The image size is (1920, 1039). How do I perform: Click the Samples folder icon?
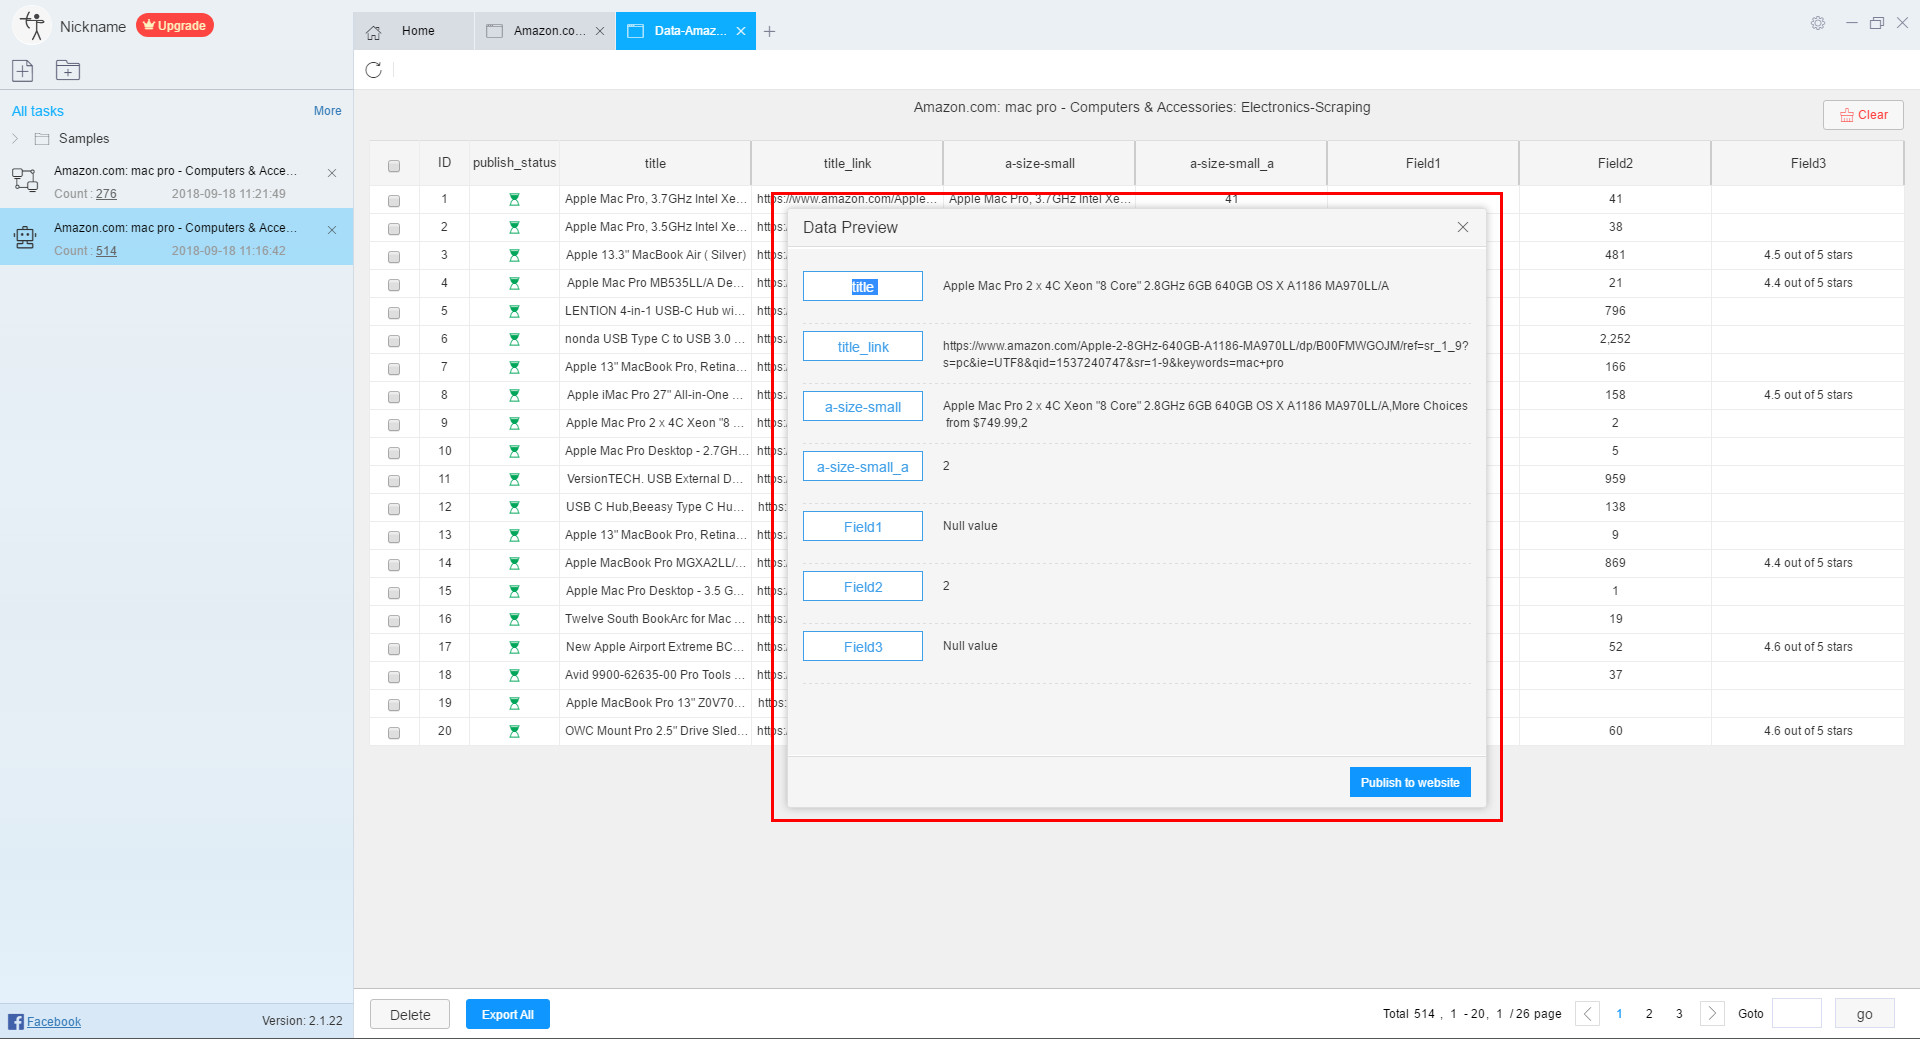42,139
